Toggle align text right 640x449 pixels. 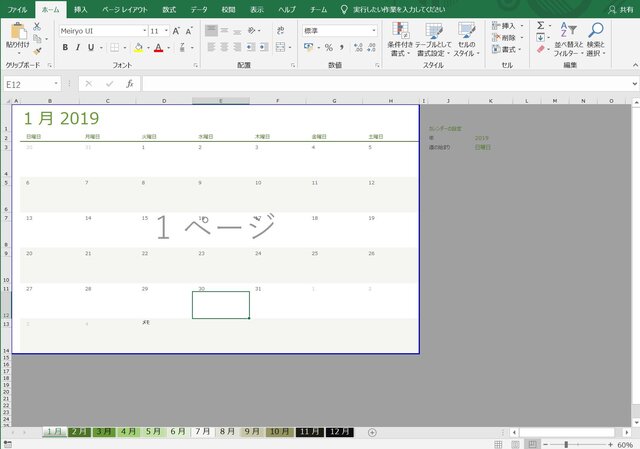coord(237,48)
